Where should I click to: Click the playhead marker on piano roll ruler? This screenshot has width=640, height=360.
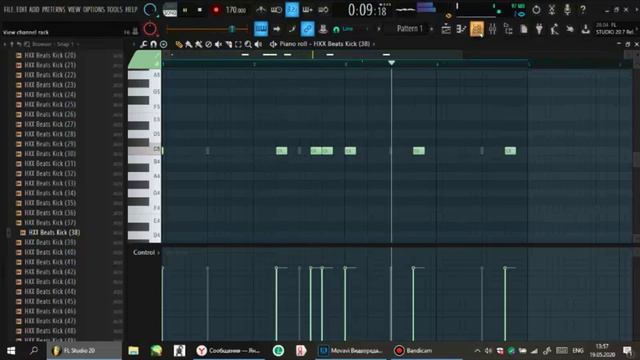click(x=391, y=62)
